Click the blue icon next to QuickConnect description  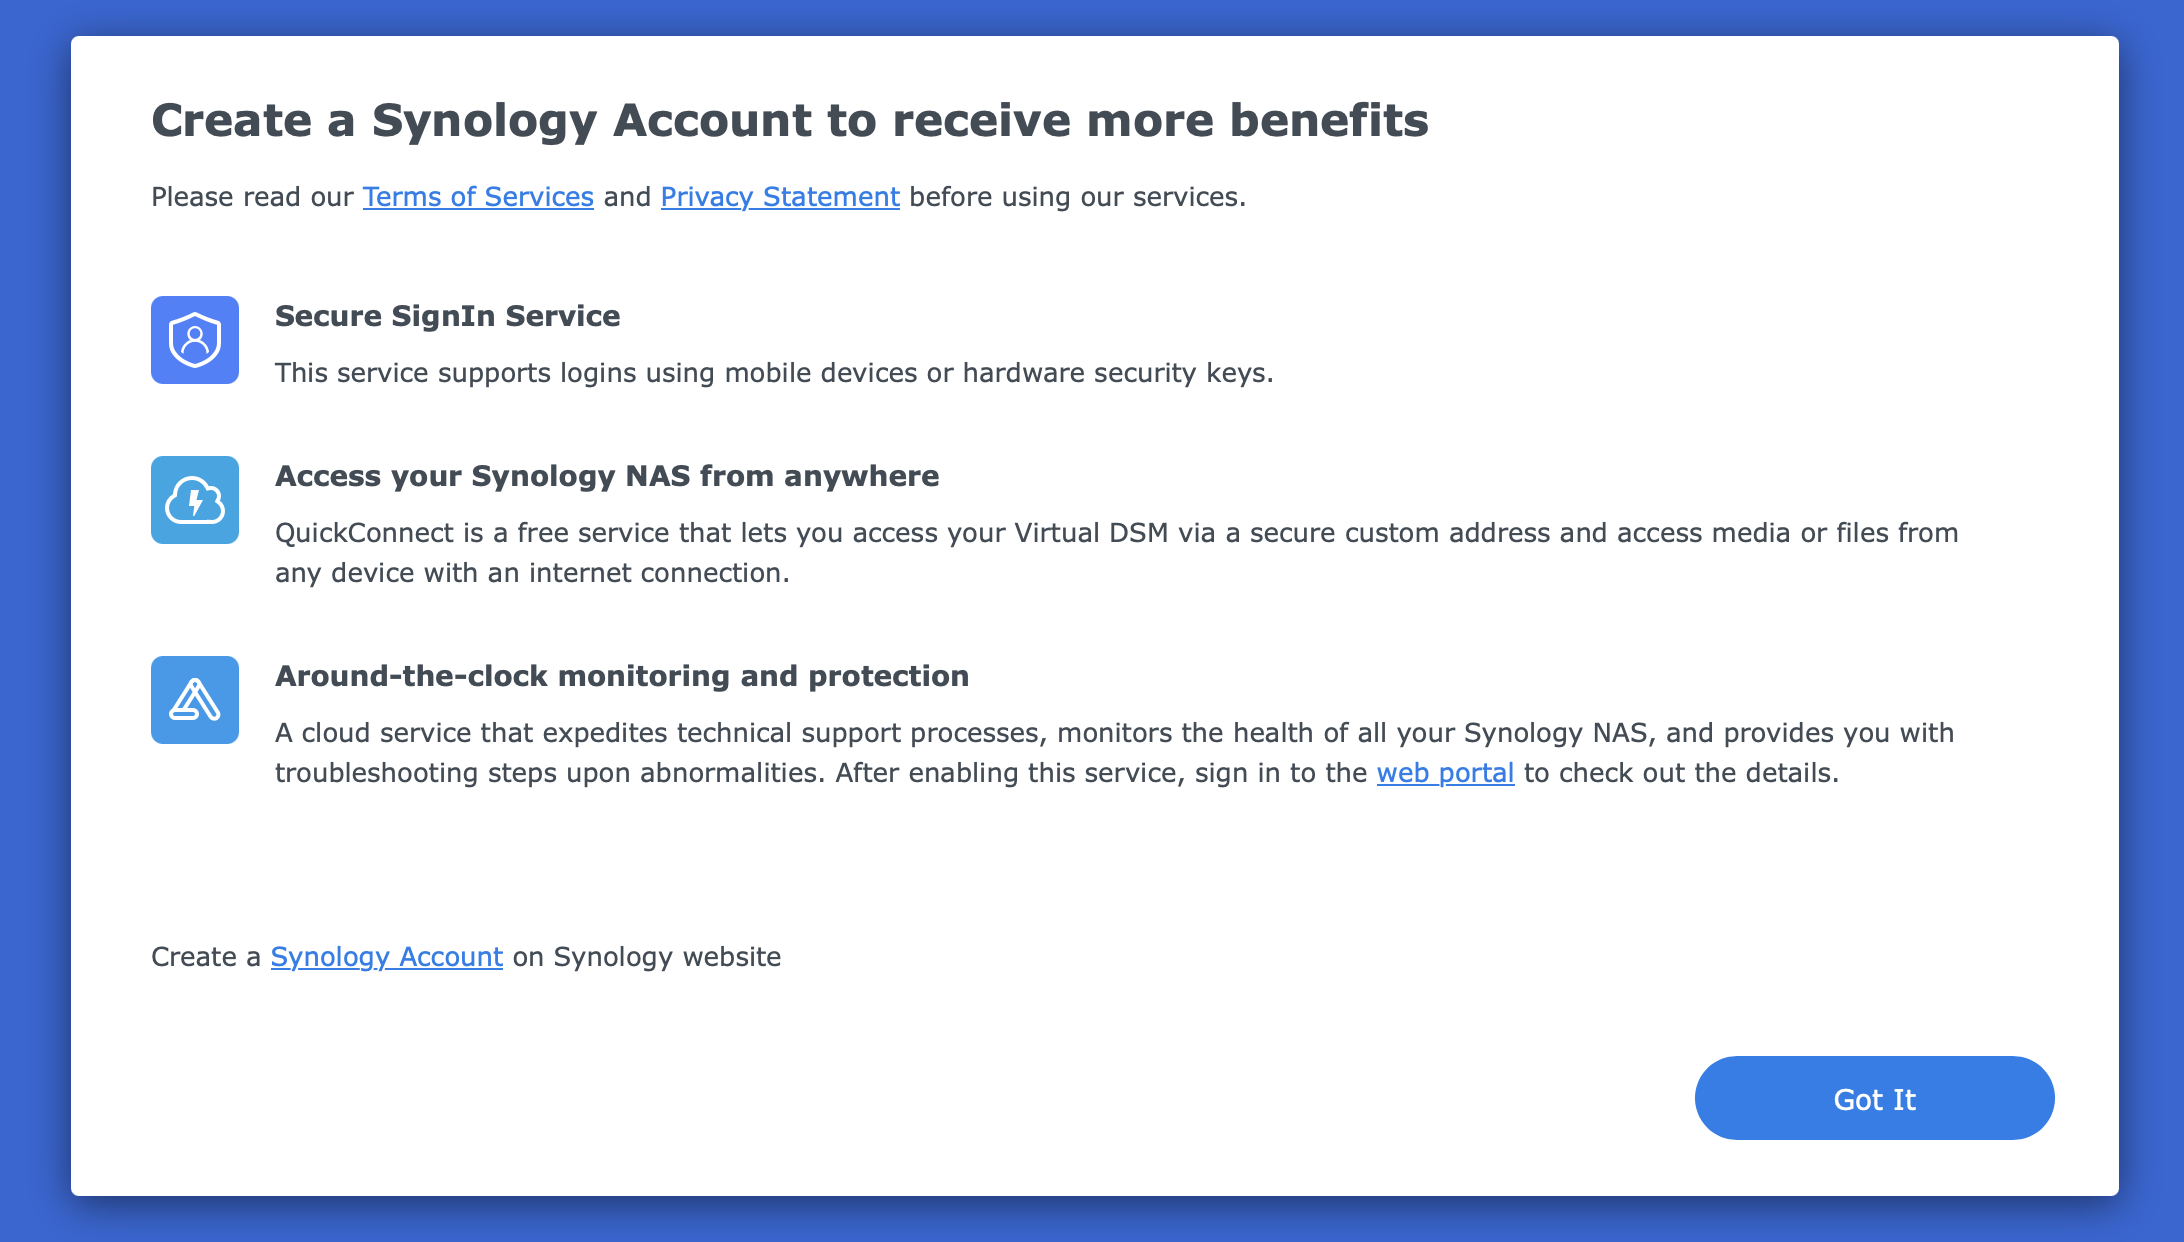pyautogui.click(x=194, y=500)
